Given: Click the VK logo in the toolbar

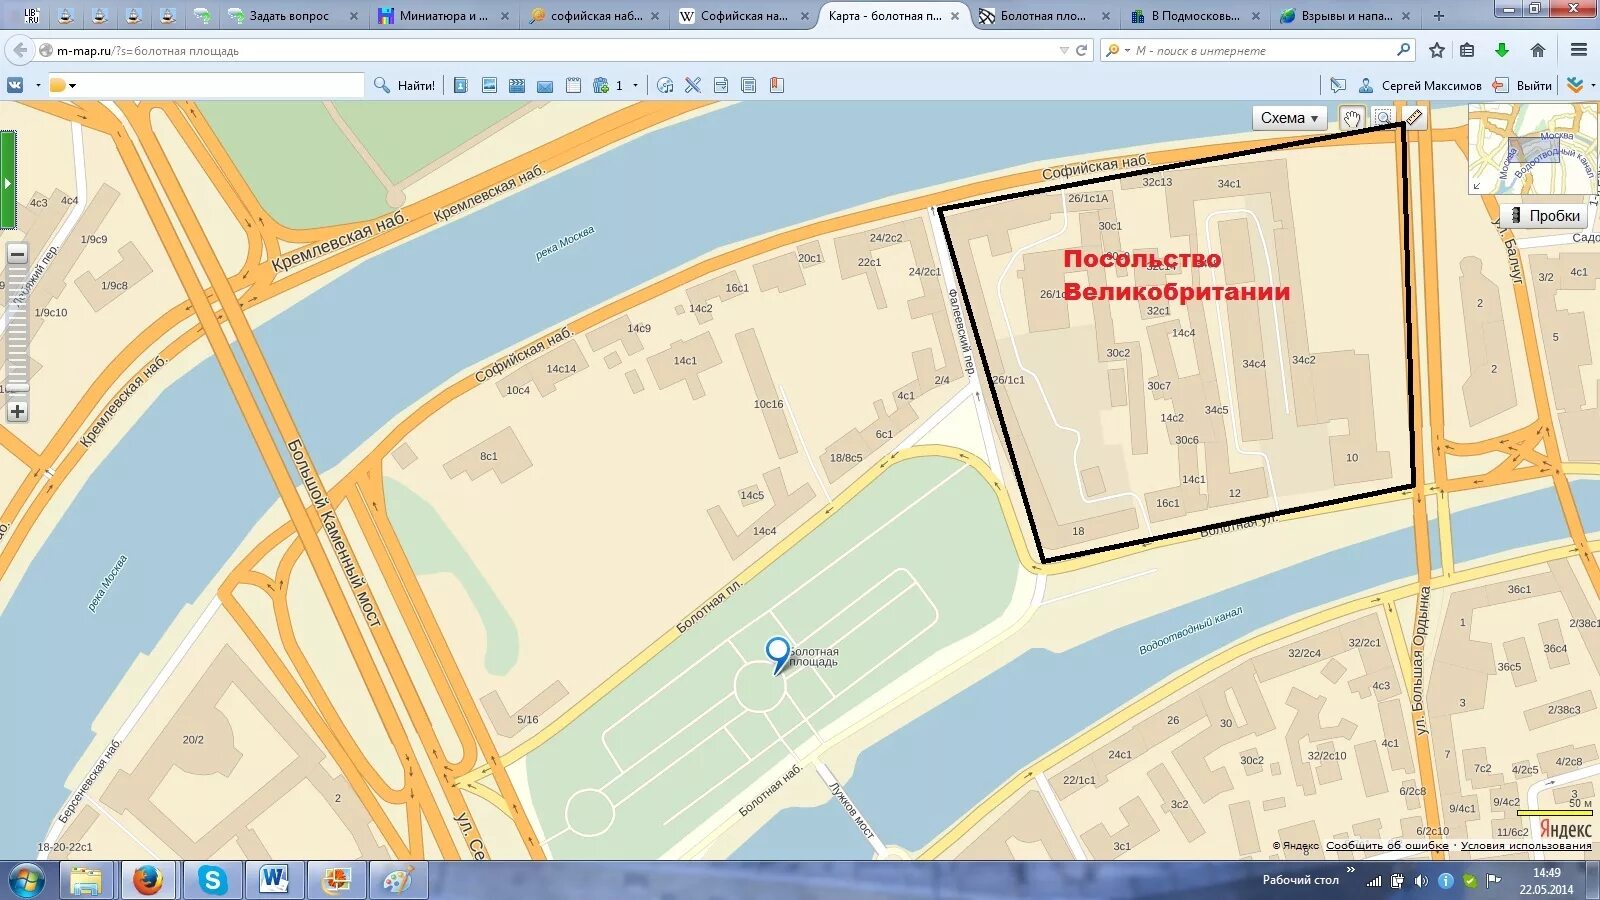Looking at the screenshot, I should point(15,85).
